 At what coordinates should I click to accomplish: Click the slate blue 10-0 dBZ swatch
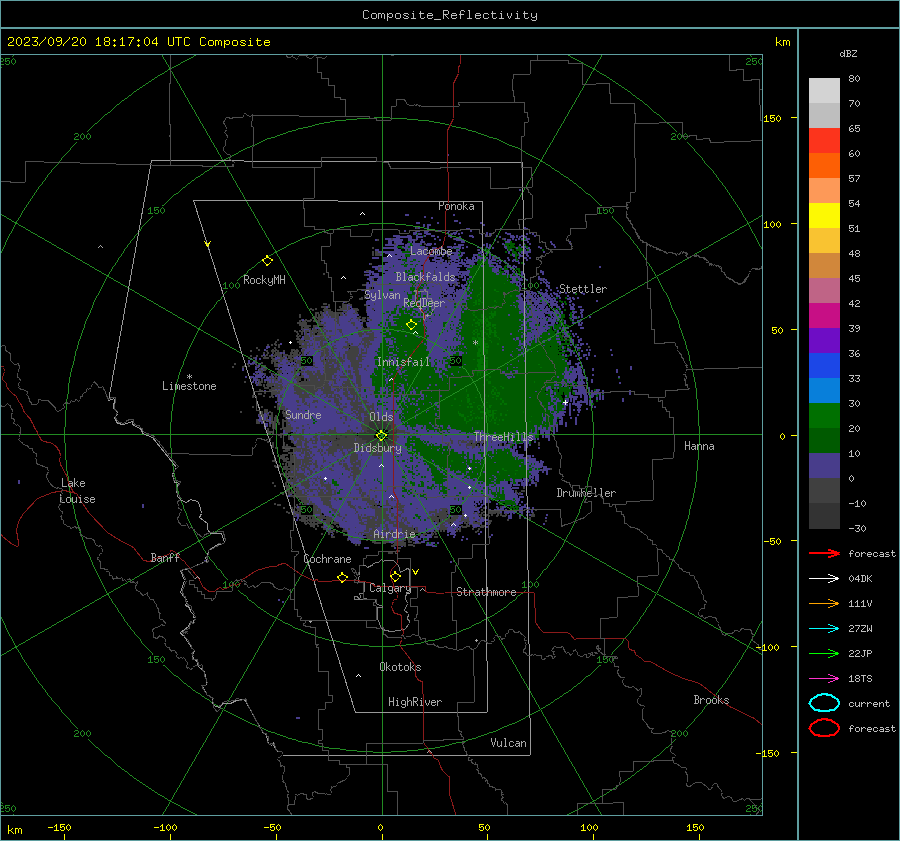(x=824, y=466)
